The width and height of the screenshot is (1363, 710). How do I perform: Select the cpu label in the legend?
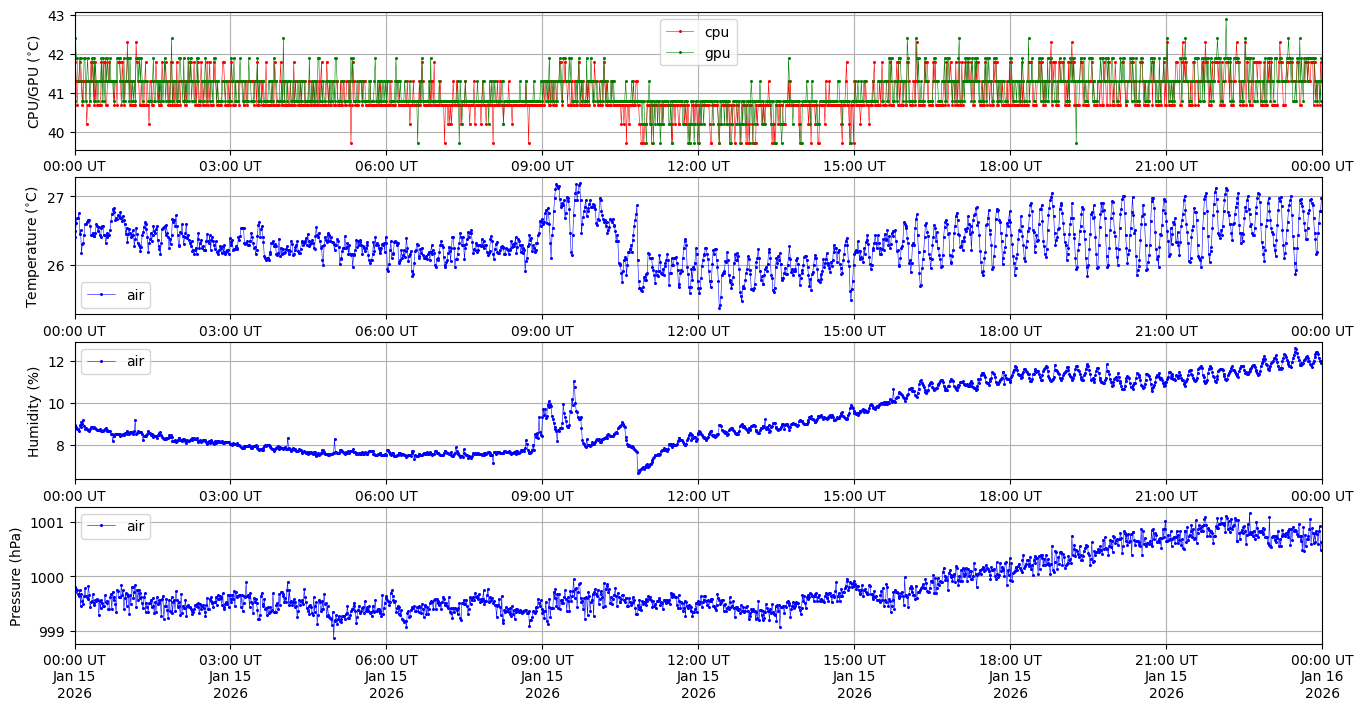point(717,32)
